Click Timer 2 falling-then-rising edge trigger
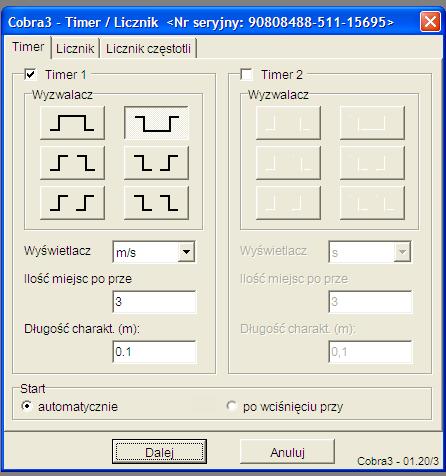The height and width of the screenshot is (476, 446). (372, 163)
